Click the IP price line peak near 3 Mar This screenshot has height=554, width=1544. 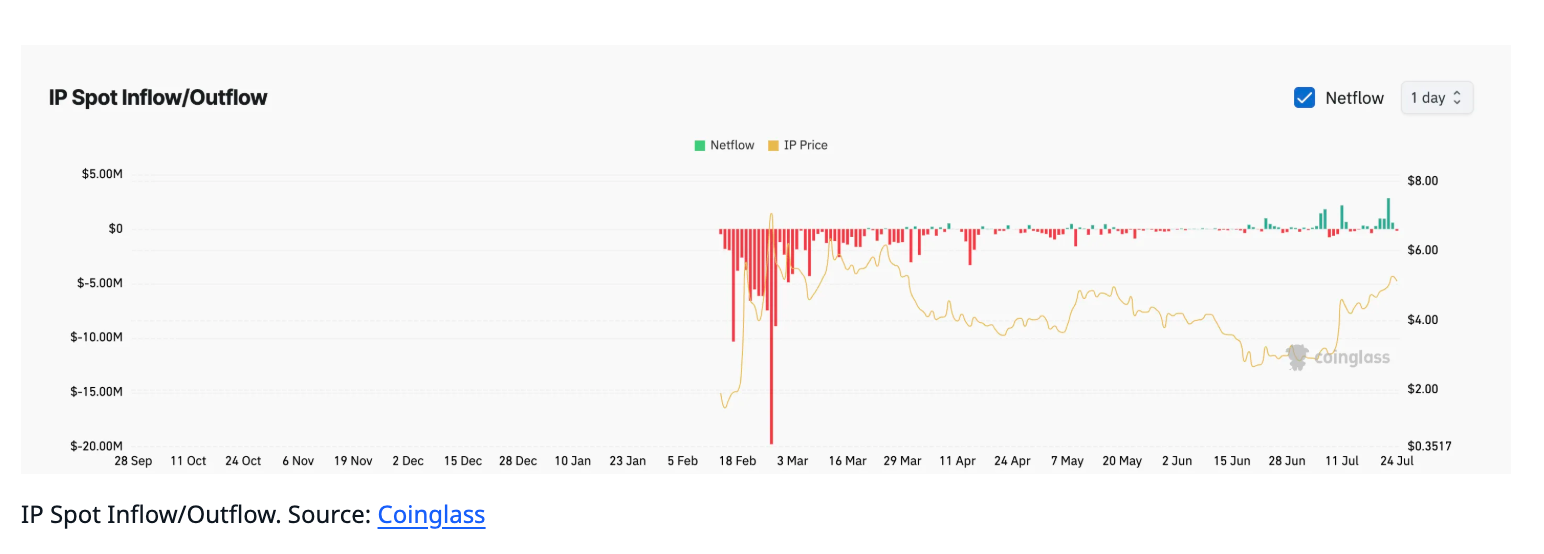tap(771, 215)
